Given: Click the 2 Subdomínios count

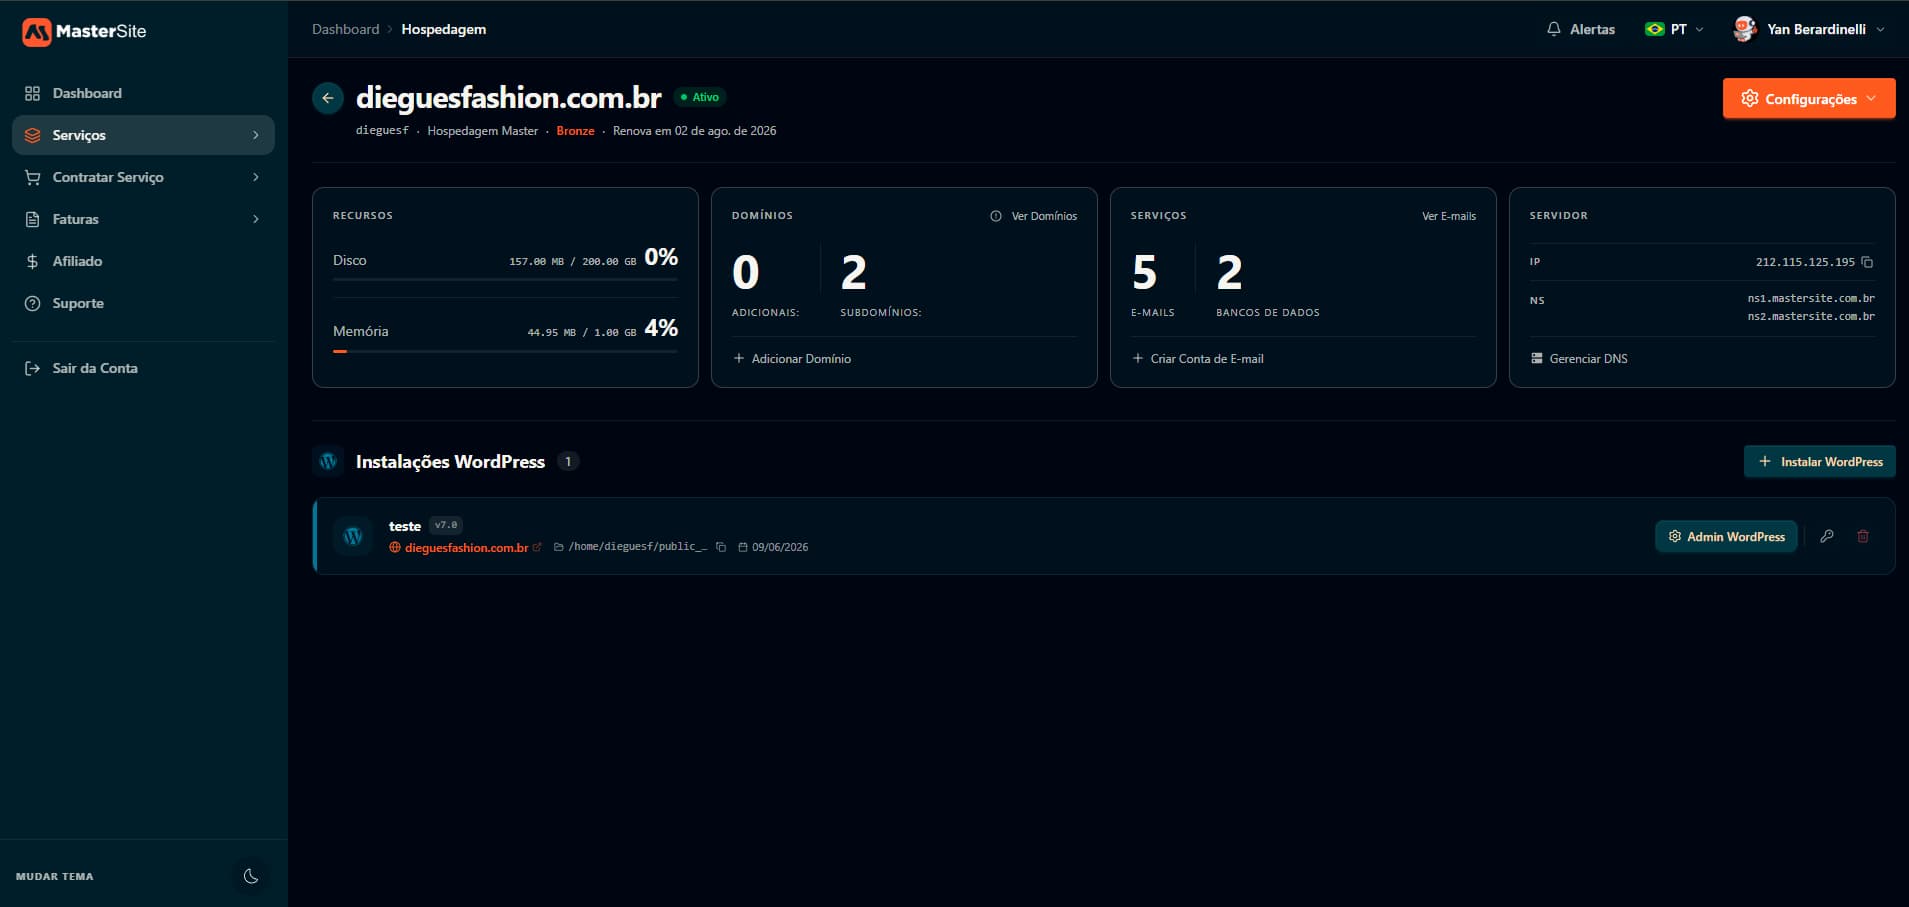Looking at the screenshot, I should [853, 272].
